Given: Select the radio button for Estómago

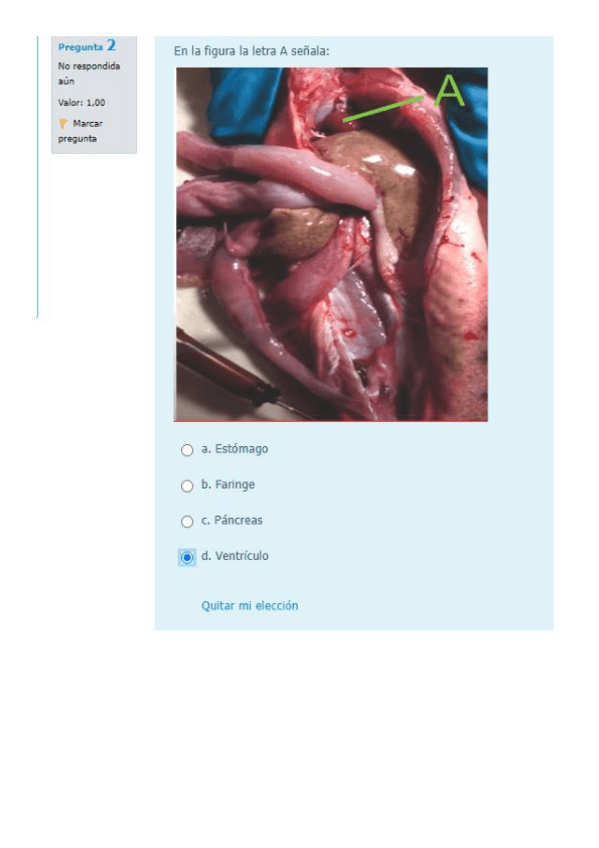Looking at the screenshot, I should click(x=187, y=450).
